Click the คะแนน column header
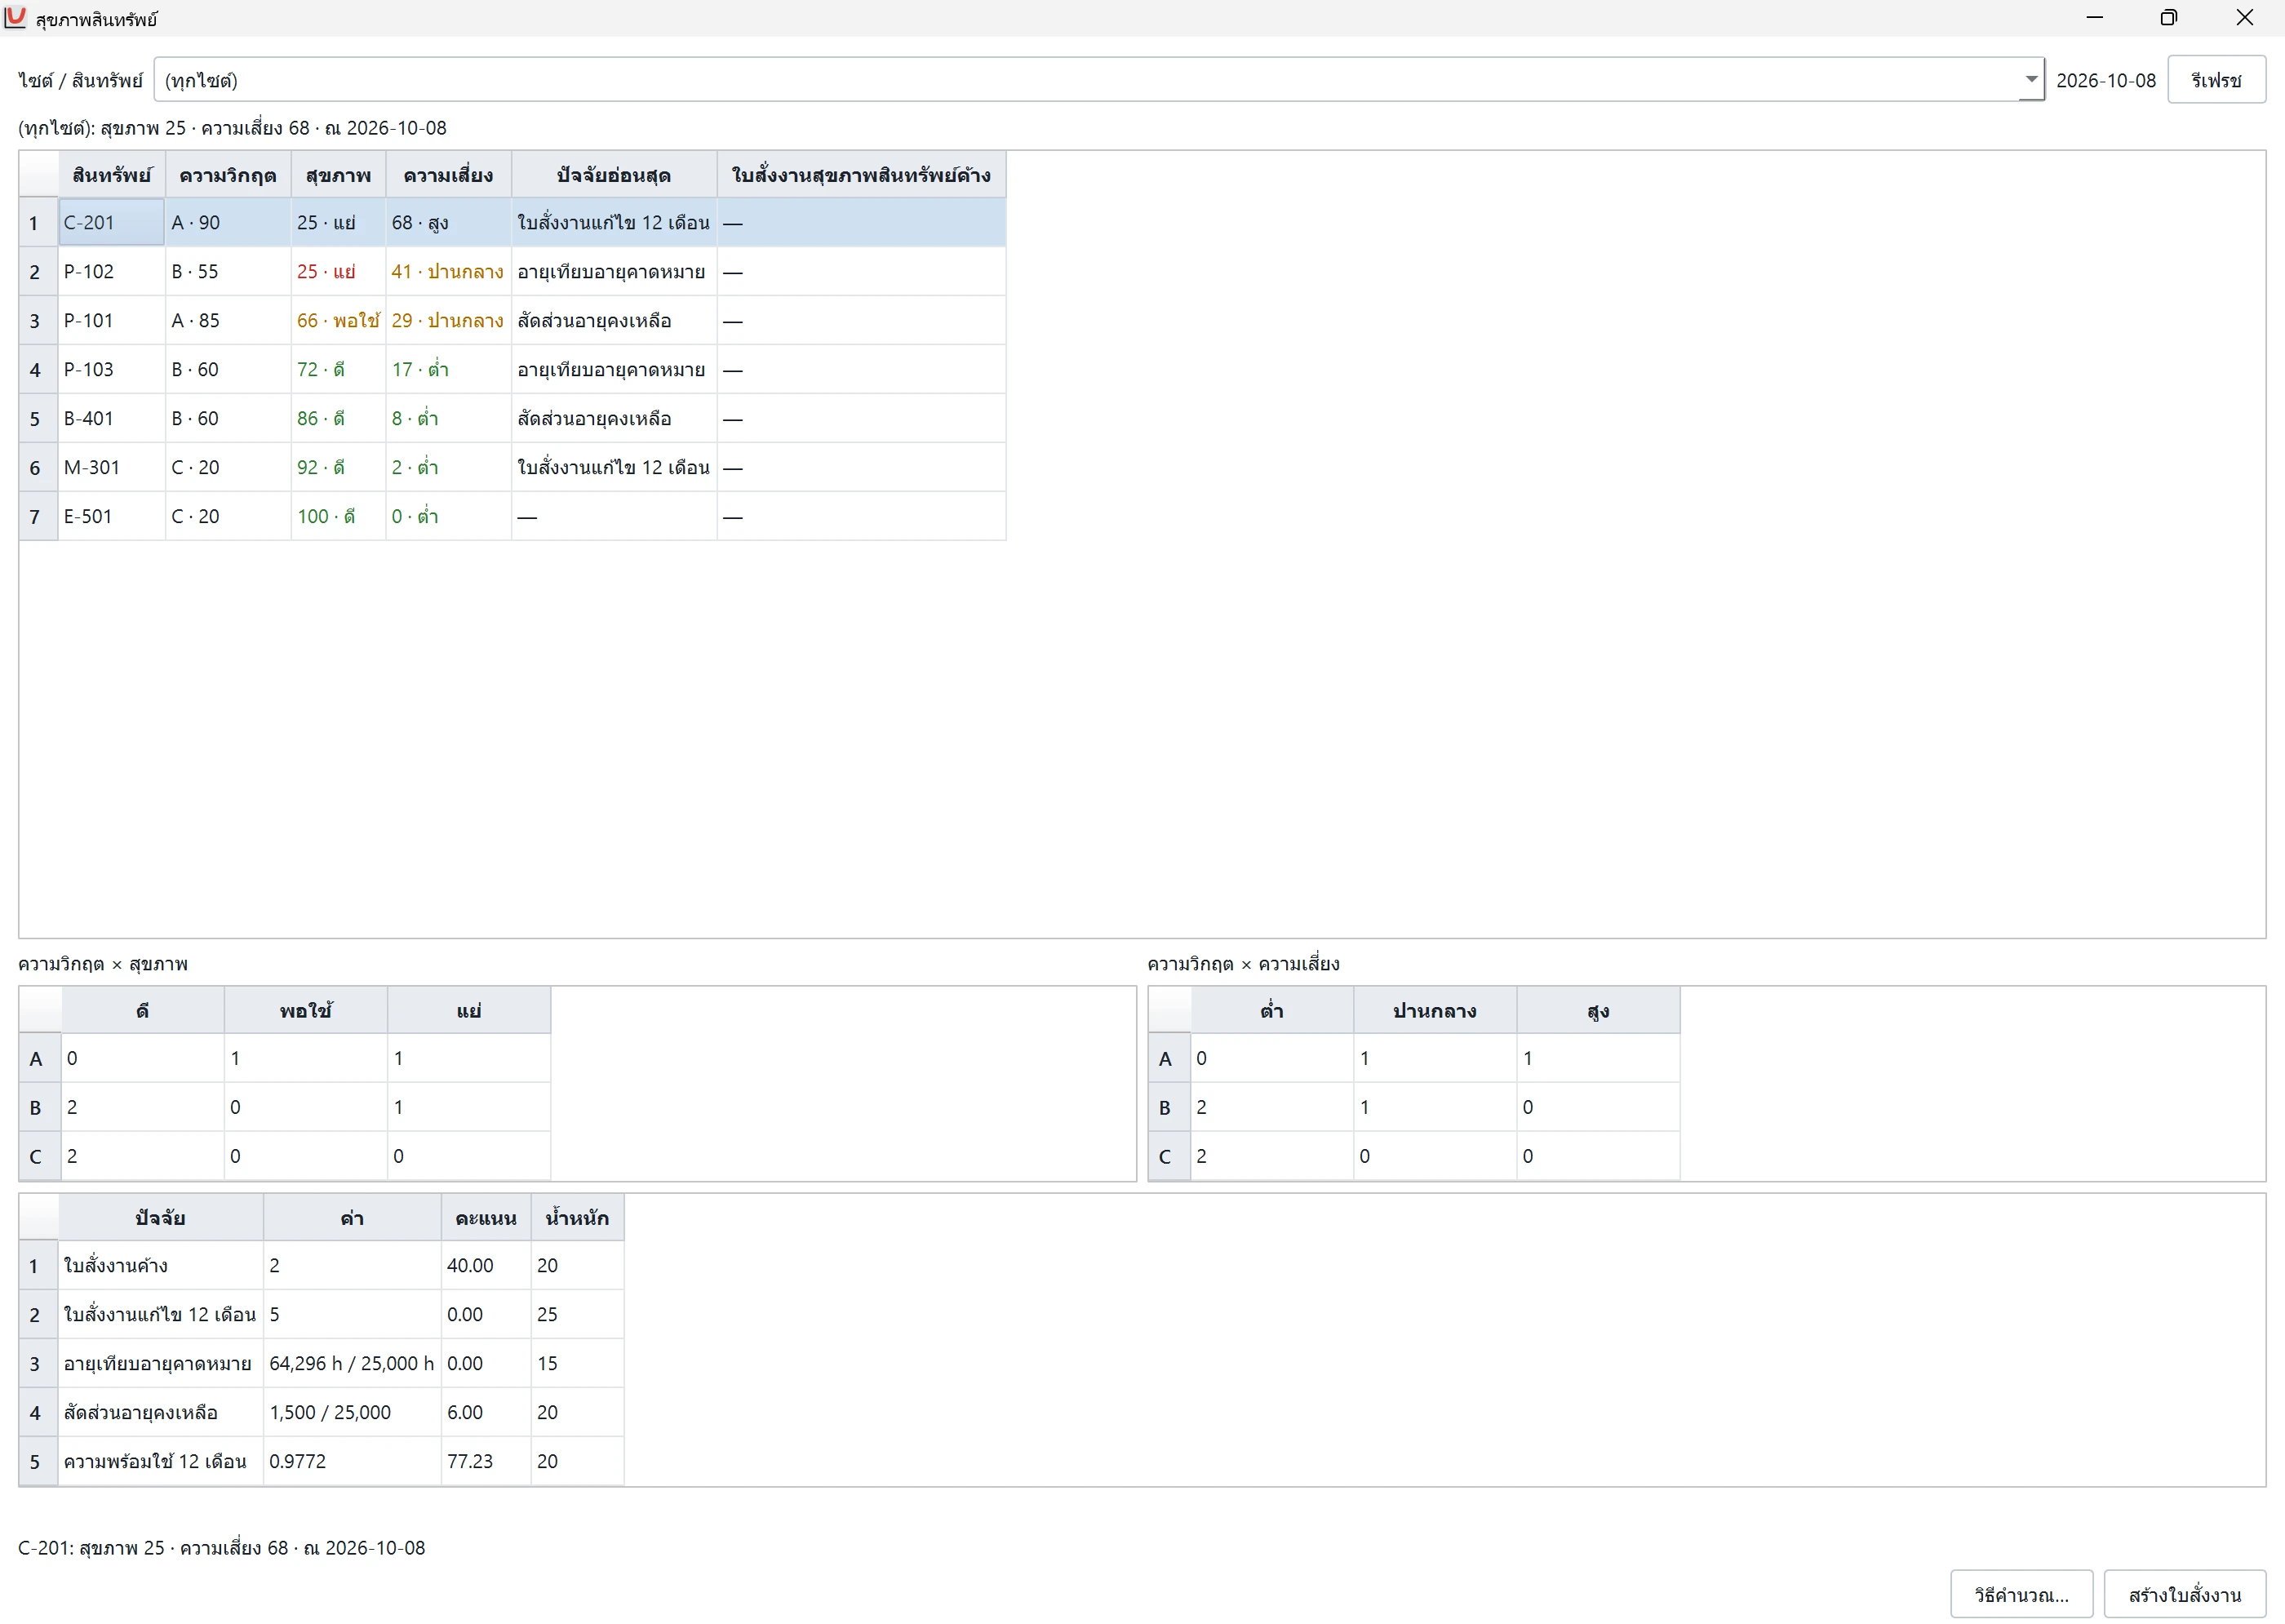The width and height of the screenshot is (2285, 1624). tap(486, 1217)
